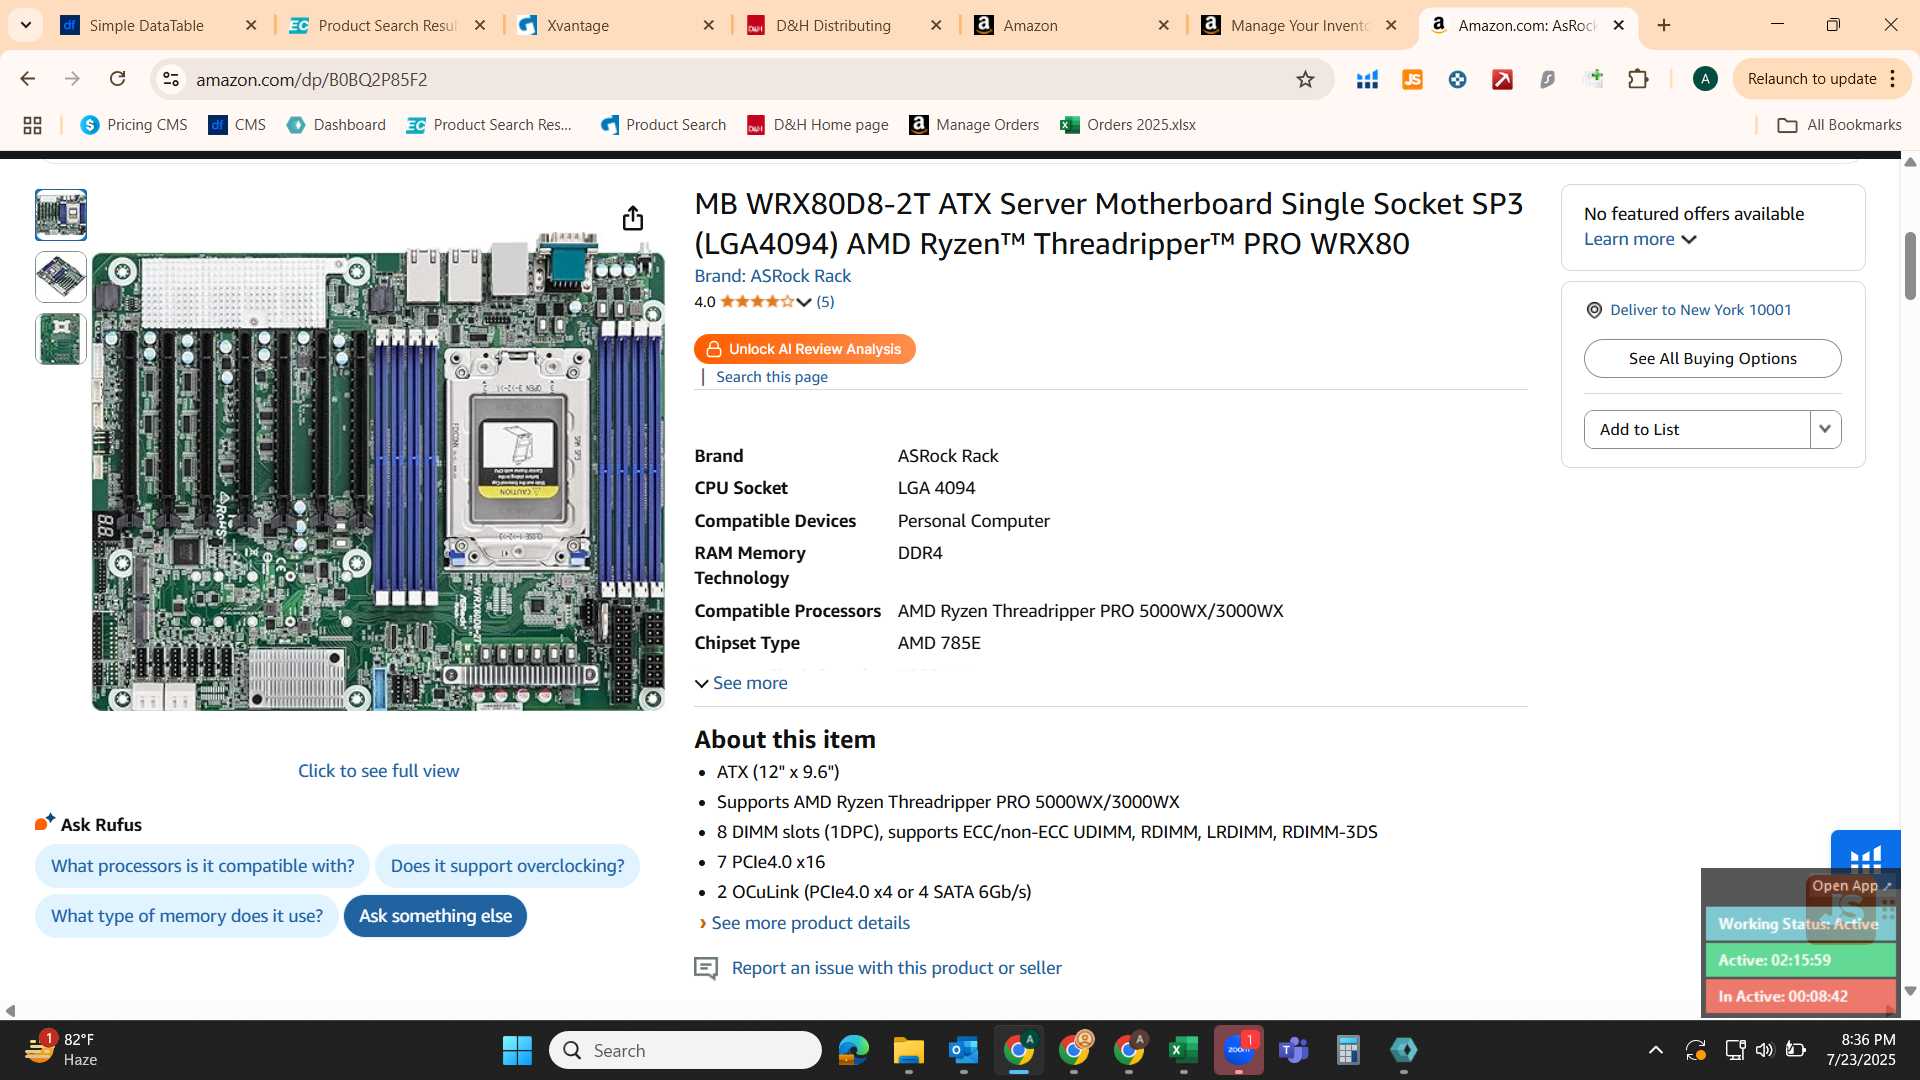Screen dimensions: 1920x1080
Task: Switch to the Simple DataTable tab
Action: click(x=160, y=25)
